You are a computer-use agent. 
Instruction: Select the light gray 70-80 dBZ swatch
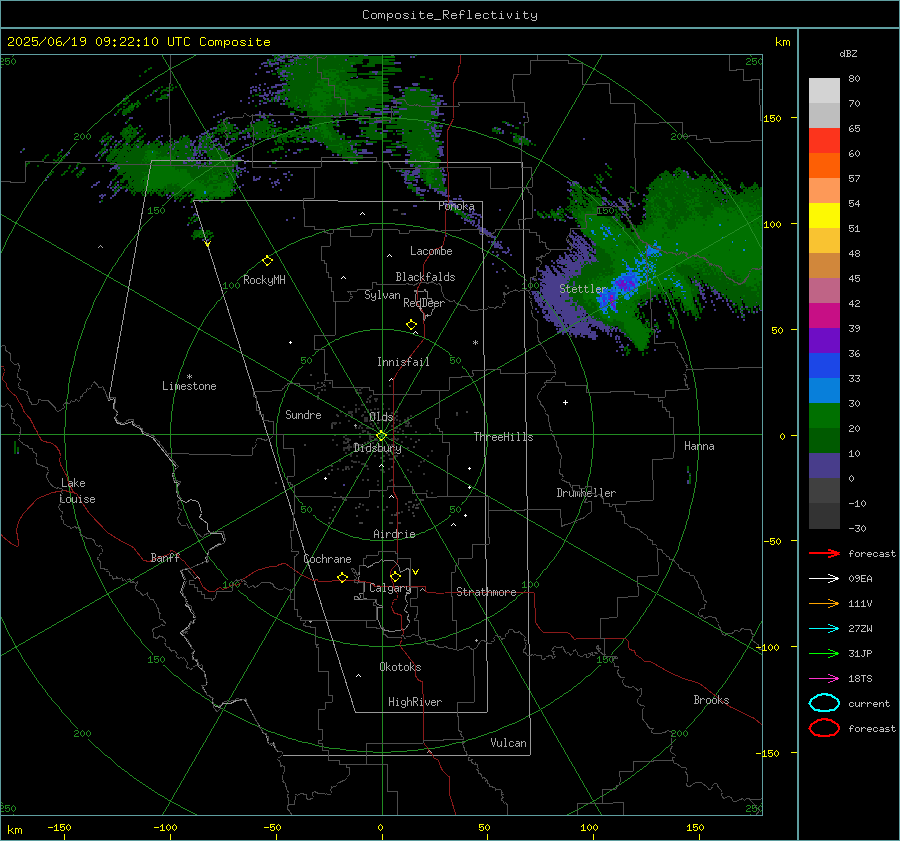[x=824, y=91]
